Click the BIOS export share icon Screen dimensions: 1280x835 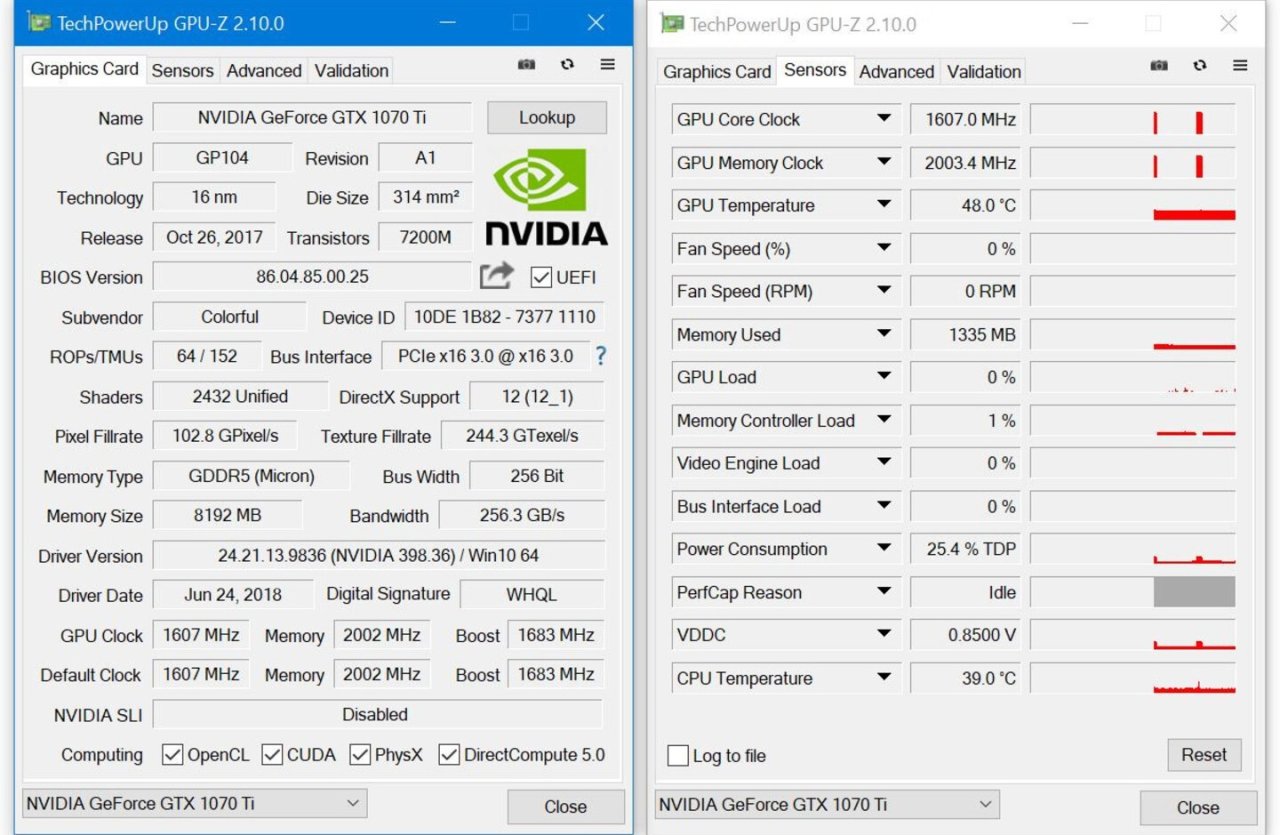(496, 276)
